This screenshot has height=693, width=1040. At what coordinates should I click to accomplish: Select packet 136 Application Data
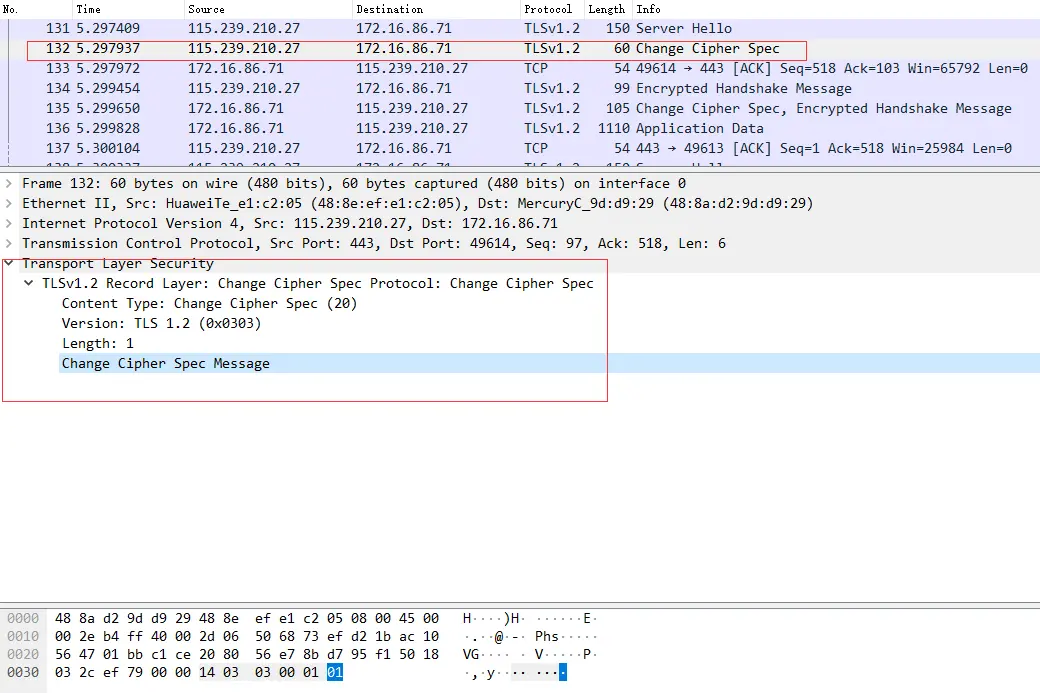click(x=520, y=128)
